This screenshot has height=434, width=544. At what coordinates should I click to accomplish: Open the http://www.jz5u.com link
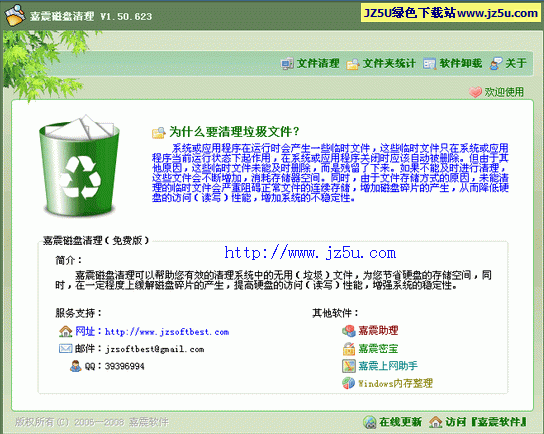pyautogui.click(x=310, y=253)
